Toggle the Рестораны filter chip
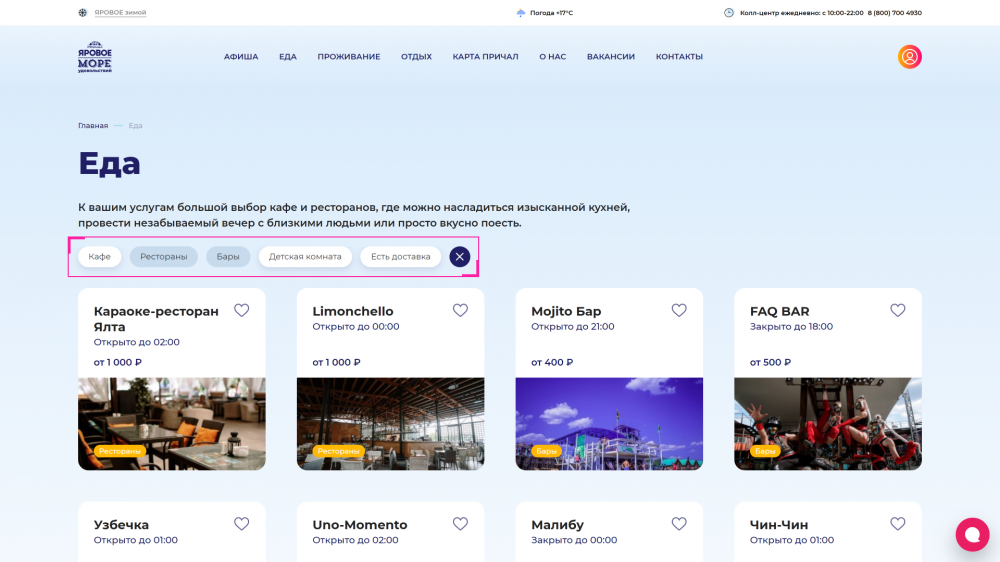 click(x=164, y=257)
